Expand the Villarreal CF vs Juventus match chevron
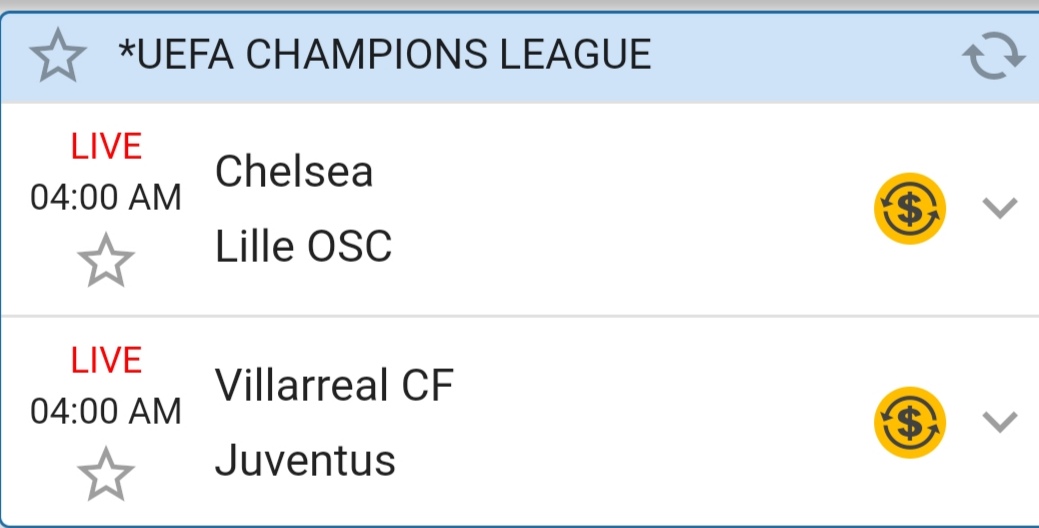 tap(999, 421)
